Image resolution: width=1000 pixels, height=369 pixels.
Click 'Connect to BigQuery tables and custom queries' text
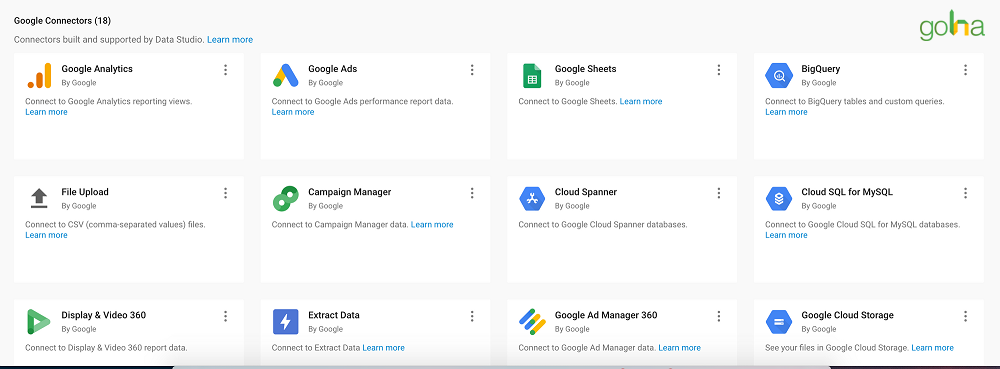click(855, 101)
